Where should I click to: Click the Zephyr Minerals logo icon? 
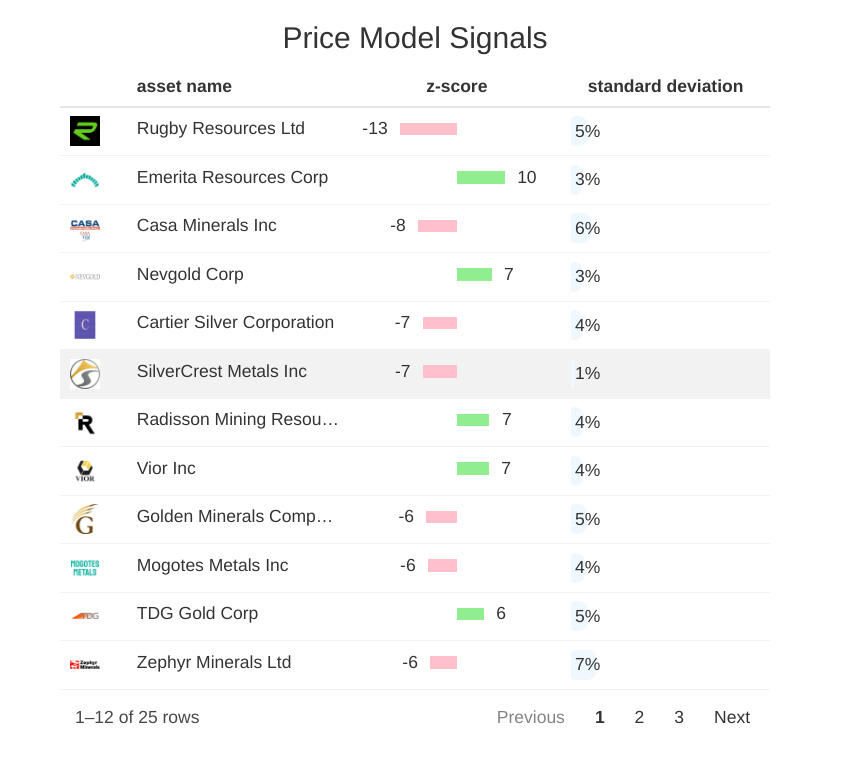point(85,664)
